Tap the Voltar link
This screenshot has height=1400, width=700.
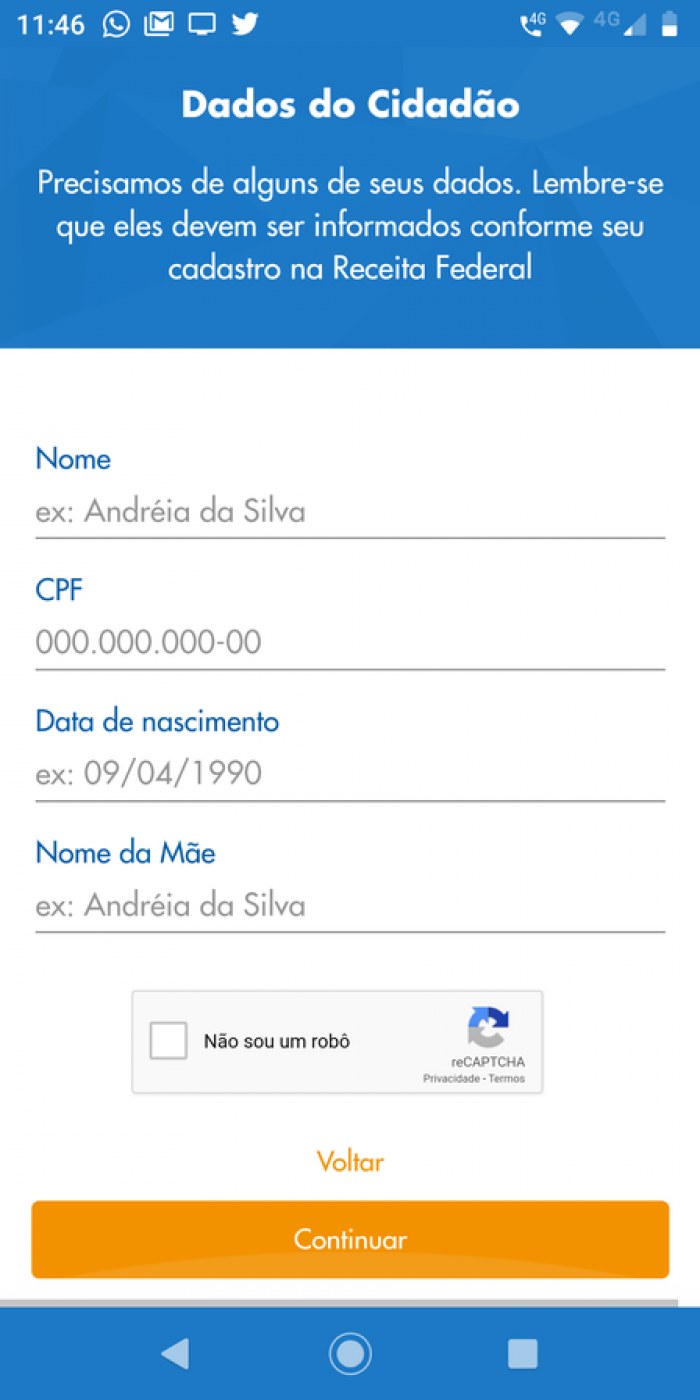(350, 1162)
